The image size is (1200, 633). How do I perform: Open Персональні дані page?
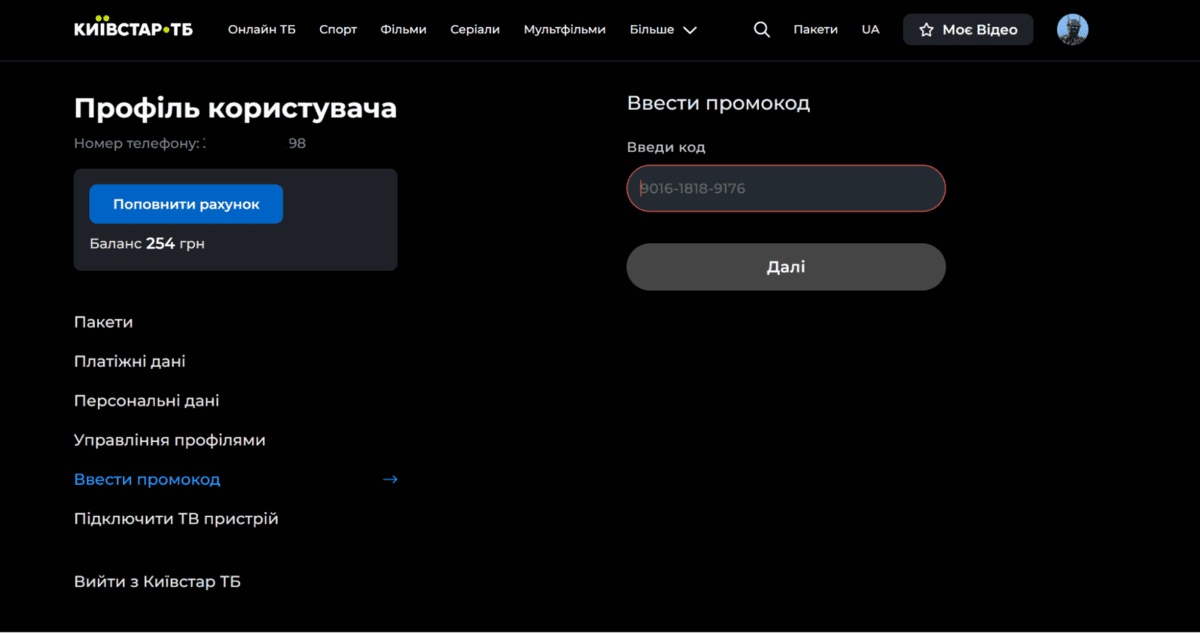147,401
